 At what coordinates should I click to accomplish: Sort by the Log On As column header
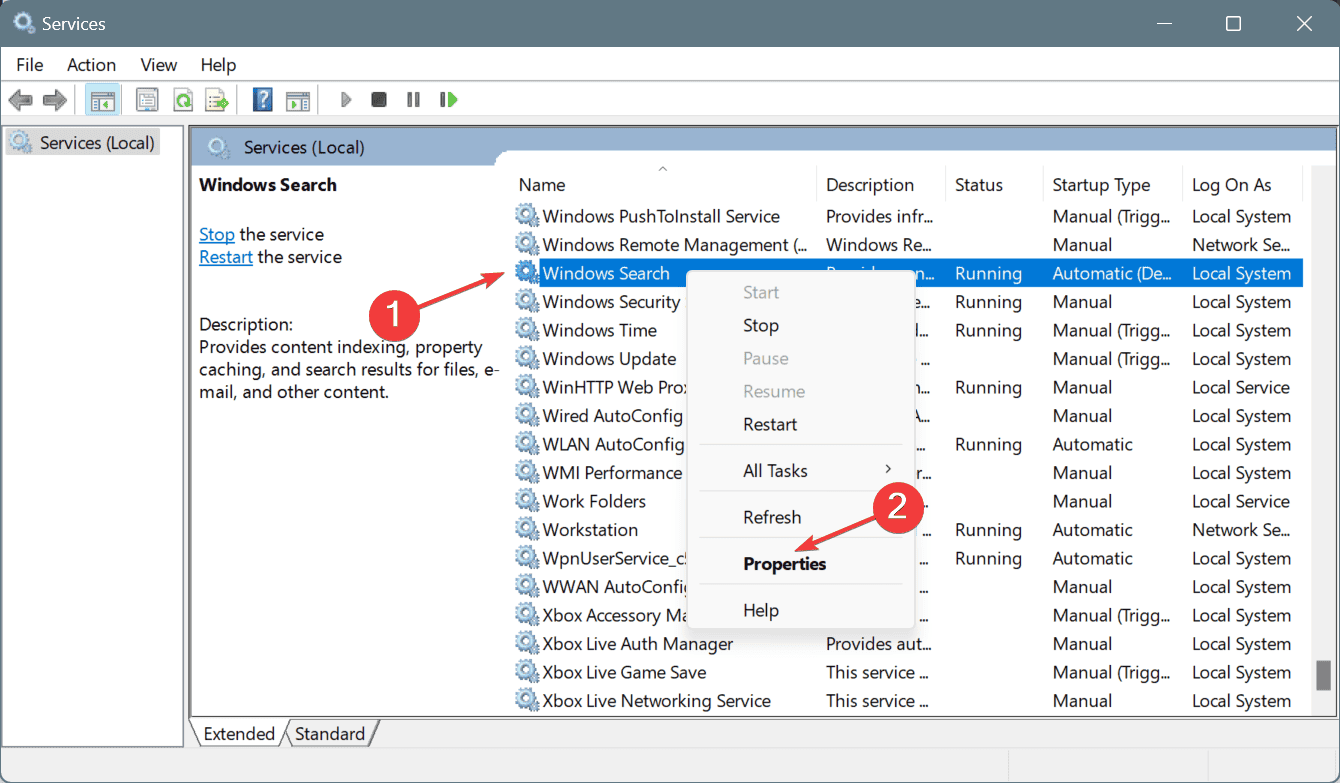[1242, 185]
